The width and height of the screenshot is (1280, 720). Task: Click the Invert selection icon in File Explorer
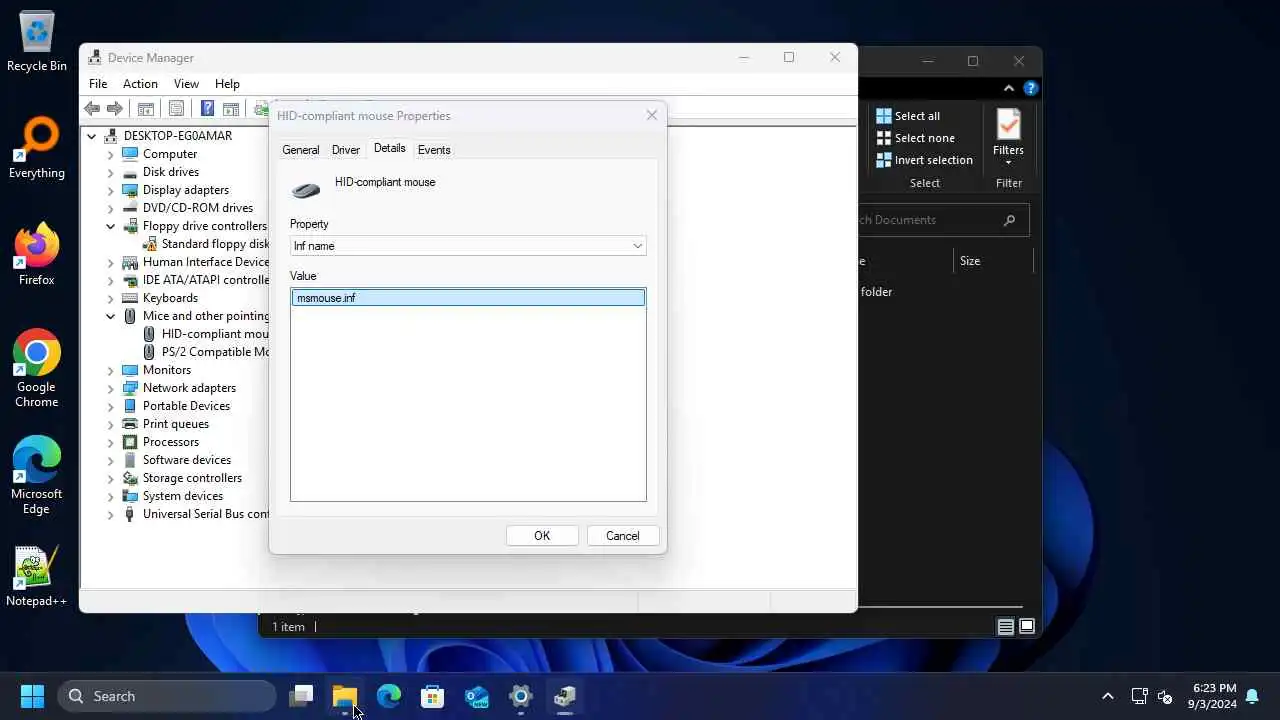(x=884, y=160)
